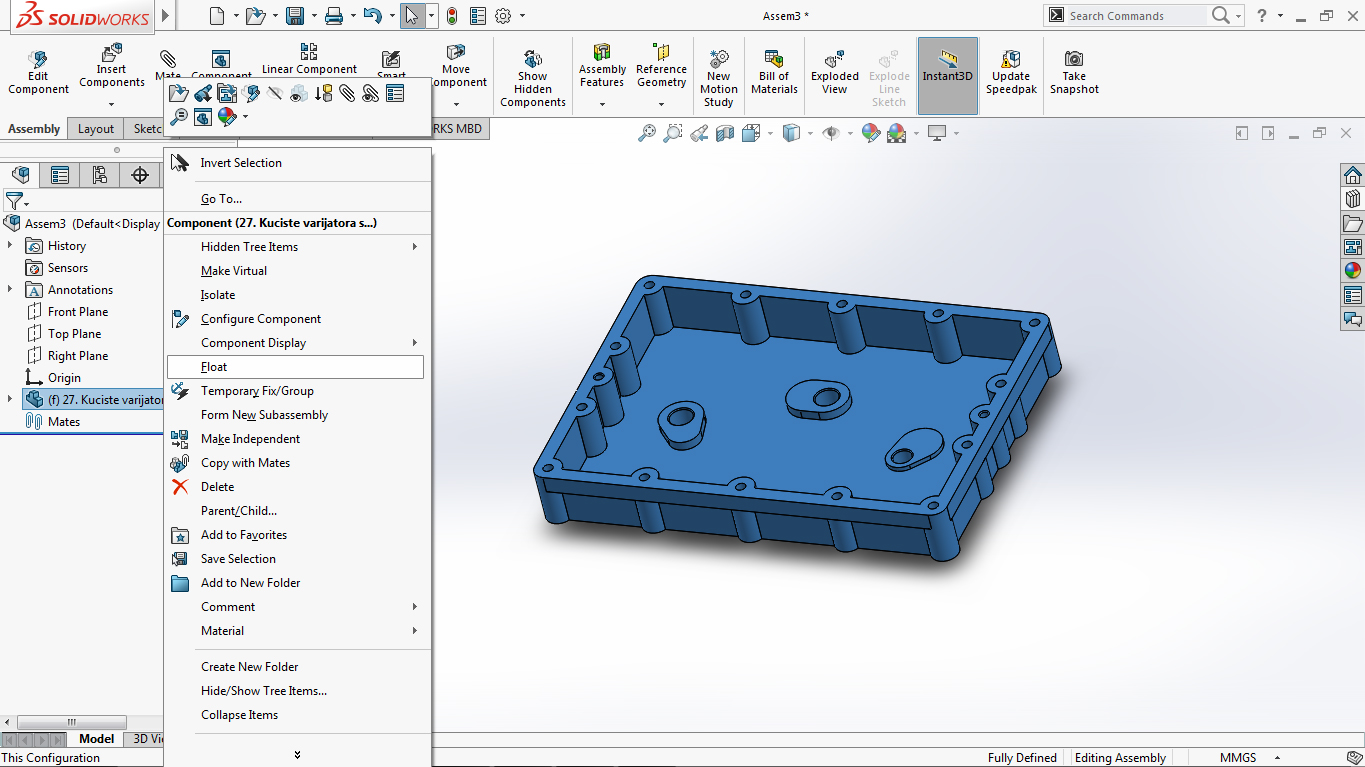Click the Assembly Features icon
Image resolution: width=1365 pixels, height=767 pixels.
(x=602, y=53)
